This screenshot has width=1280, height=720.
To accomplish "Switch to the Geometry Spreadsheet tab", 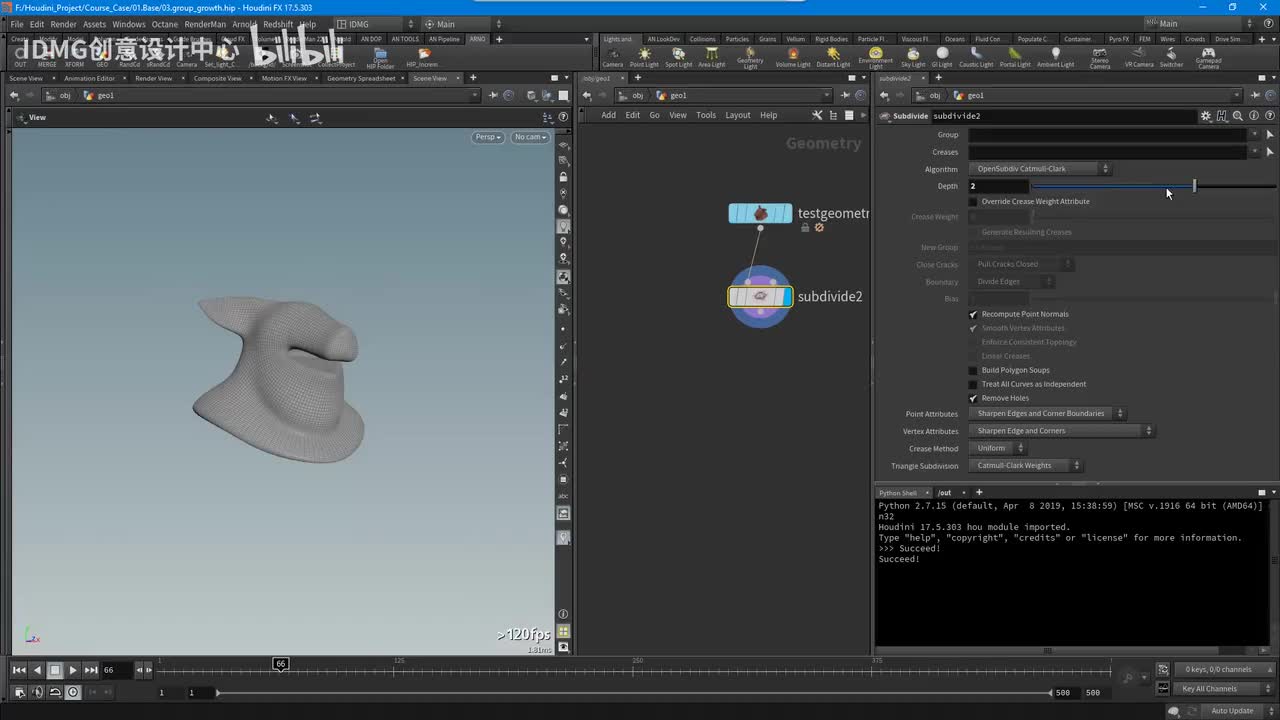I will [x=360, y=78].
